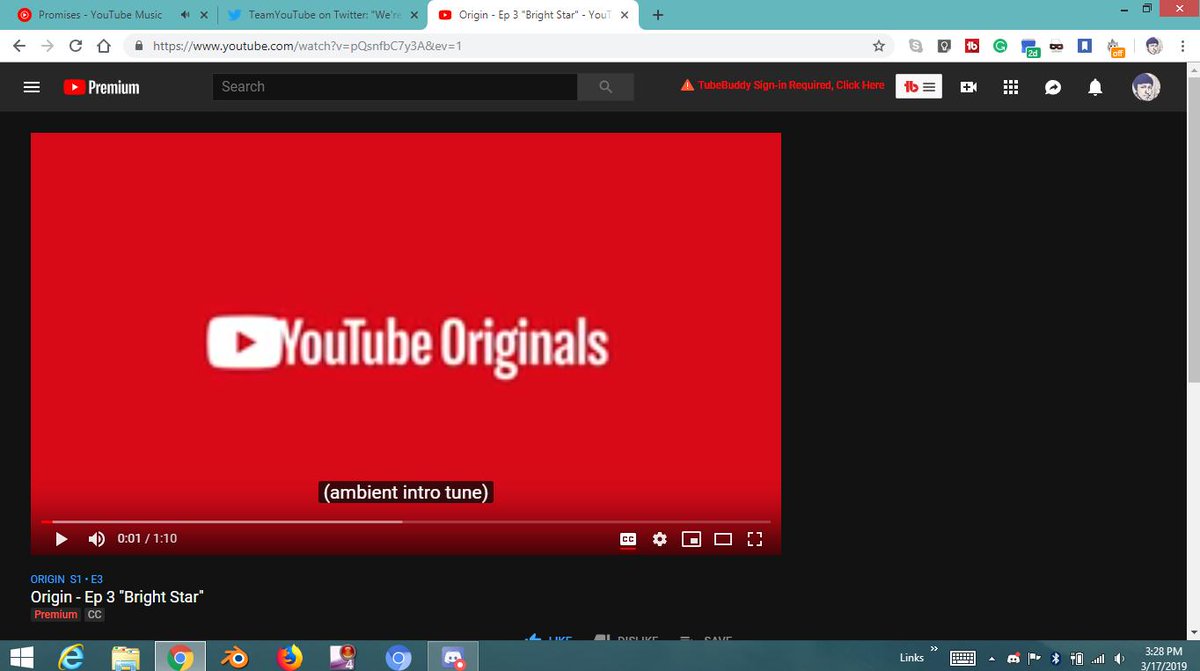The width and height of the screenshot is (1200, 671).
Task: Open the taskbar volume control
Action: click(x=1119, y=658)
